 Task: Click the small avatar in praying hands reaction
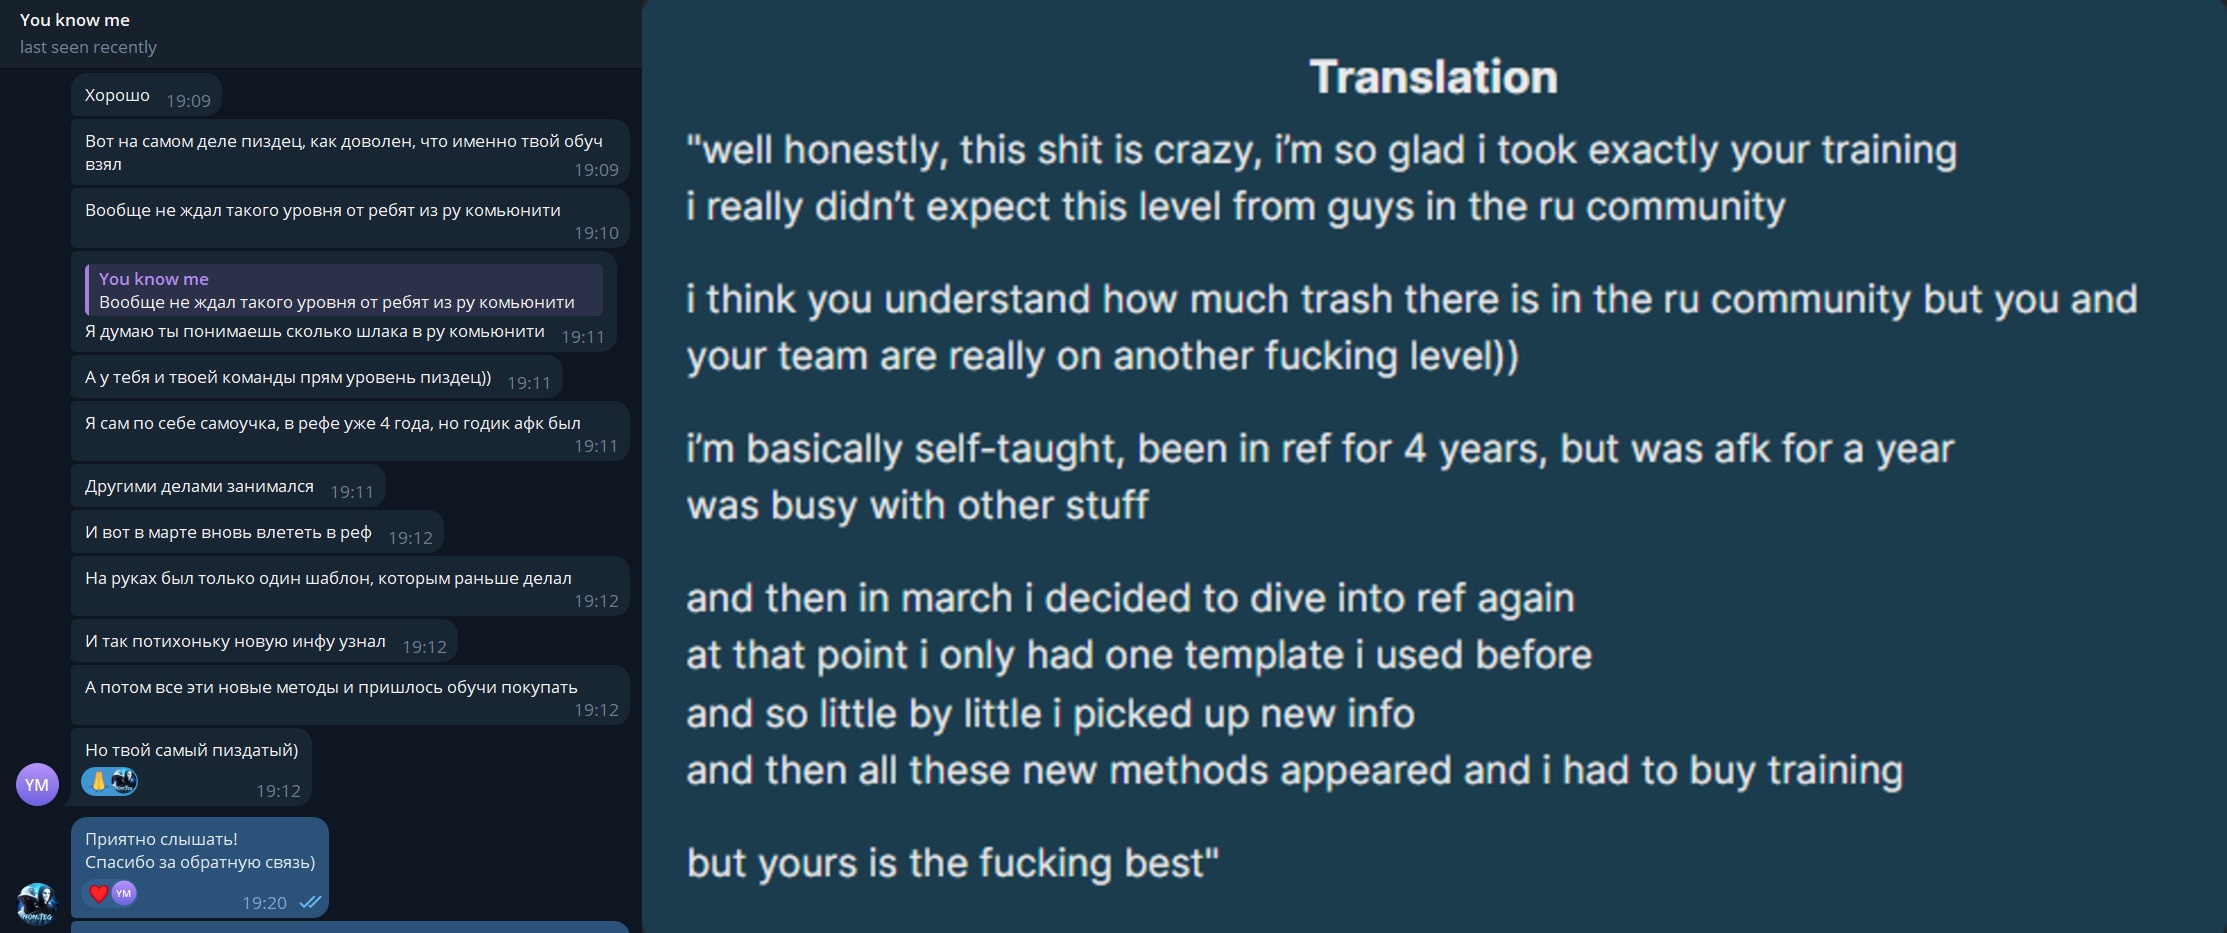[x=124, y=781]
